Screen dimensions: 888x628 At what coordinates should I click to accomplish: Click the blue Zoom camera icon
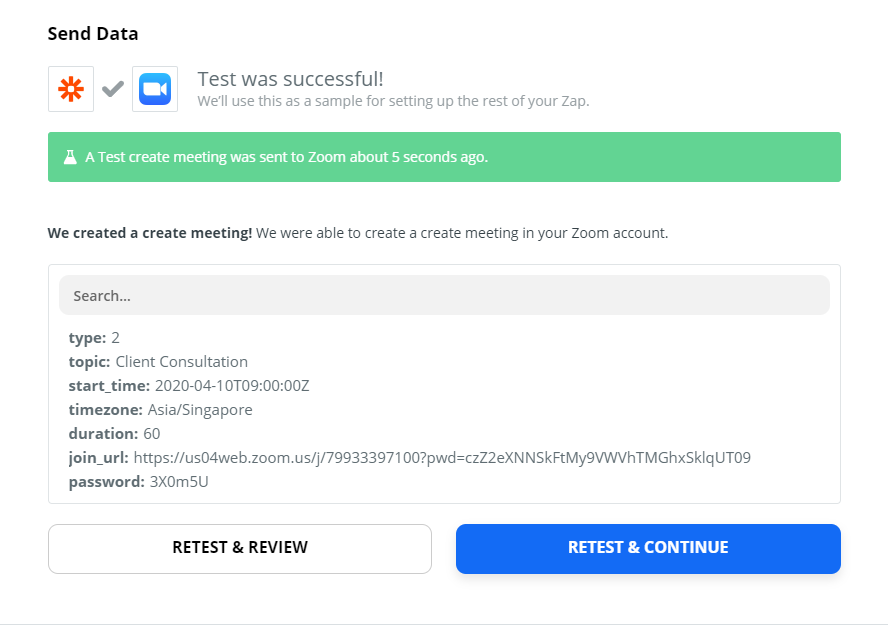click(x=155, y=89)
